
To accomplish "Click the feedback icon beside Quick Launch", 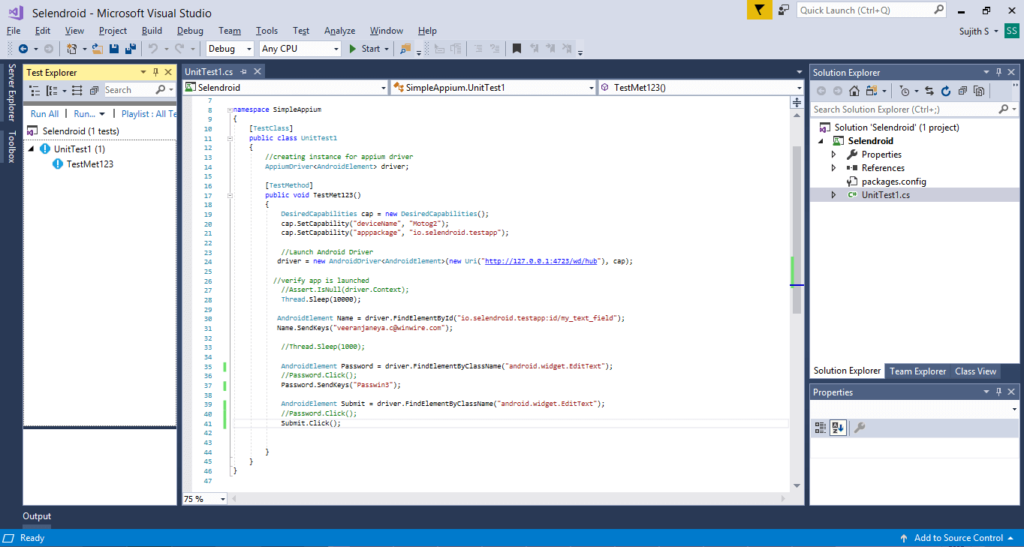I will point(784,10).
